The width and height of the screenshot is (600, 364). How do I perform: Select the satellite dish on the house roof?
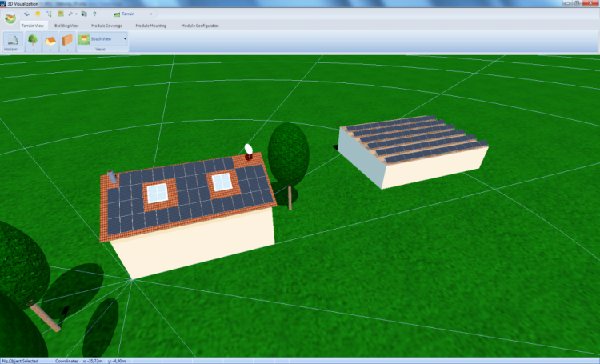(248, 150)
